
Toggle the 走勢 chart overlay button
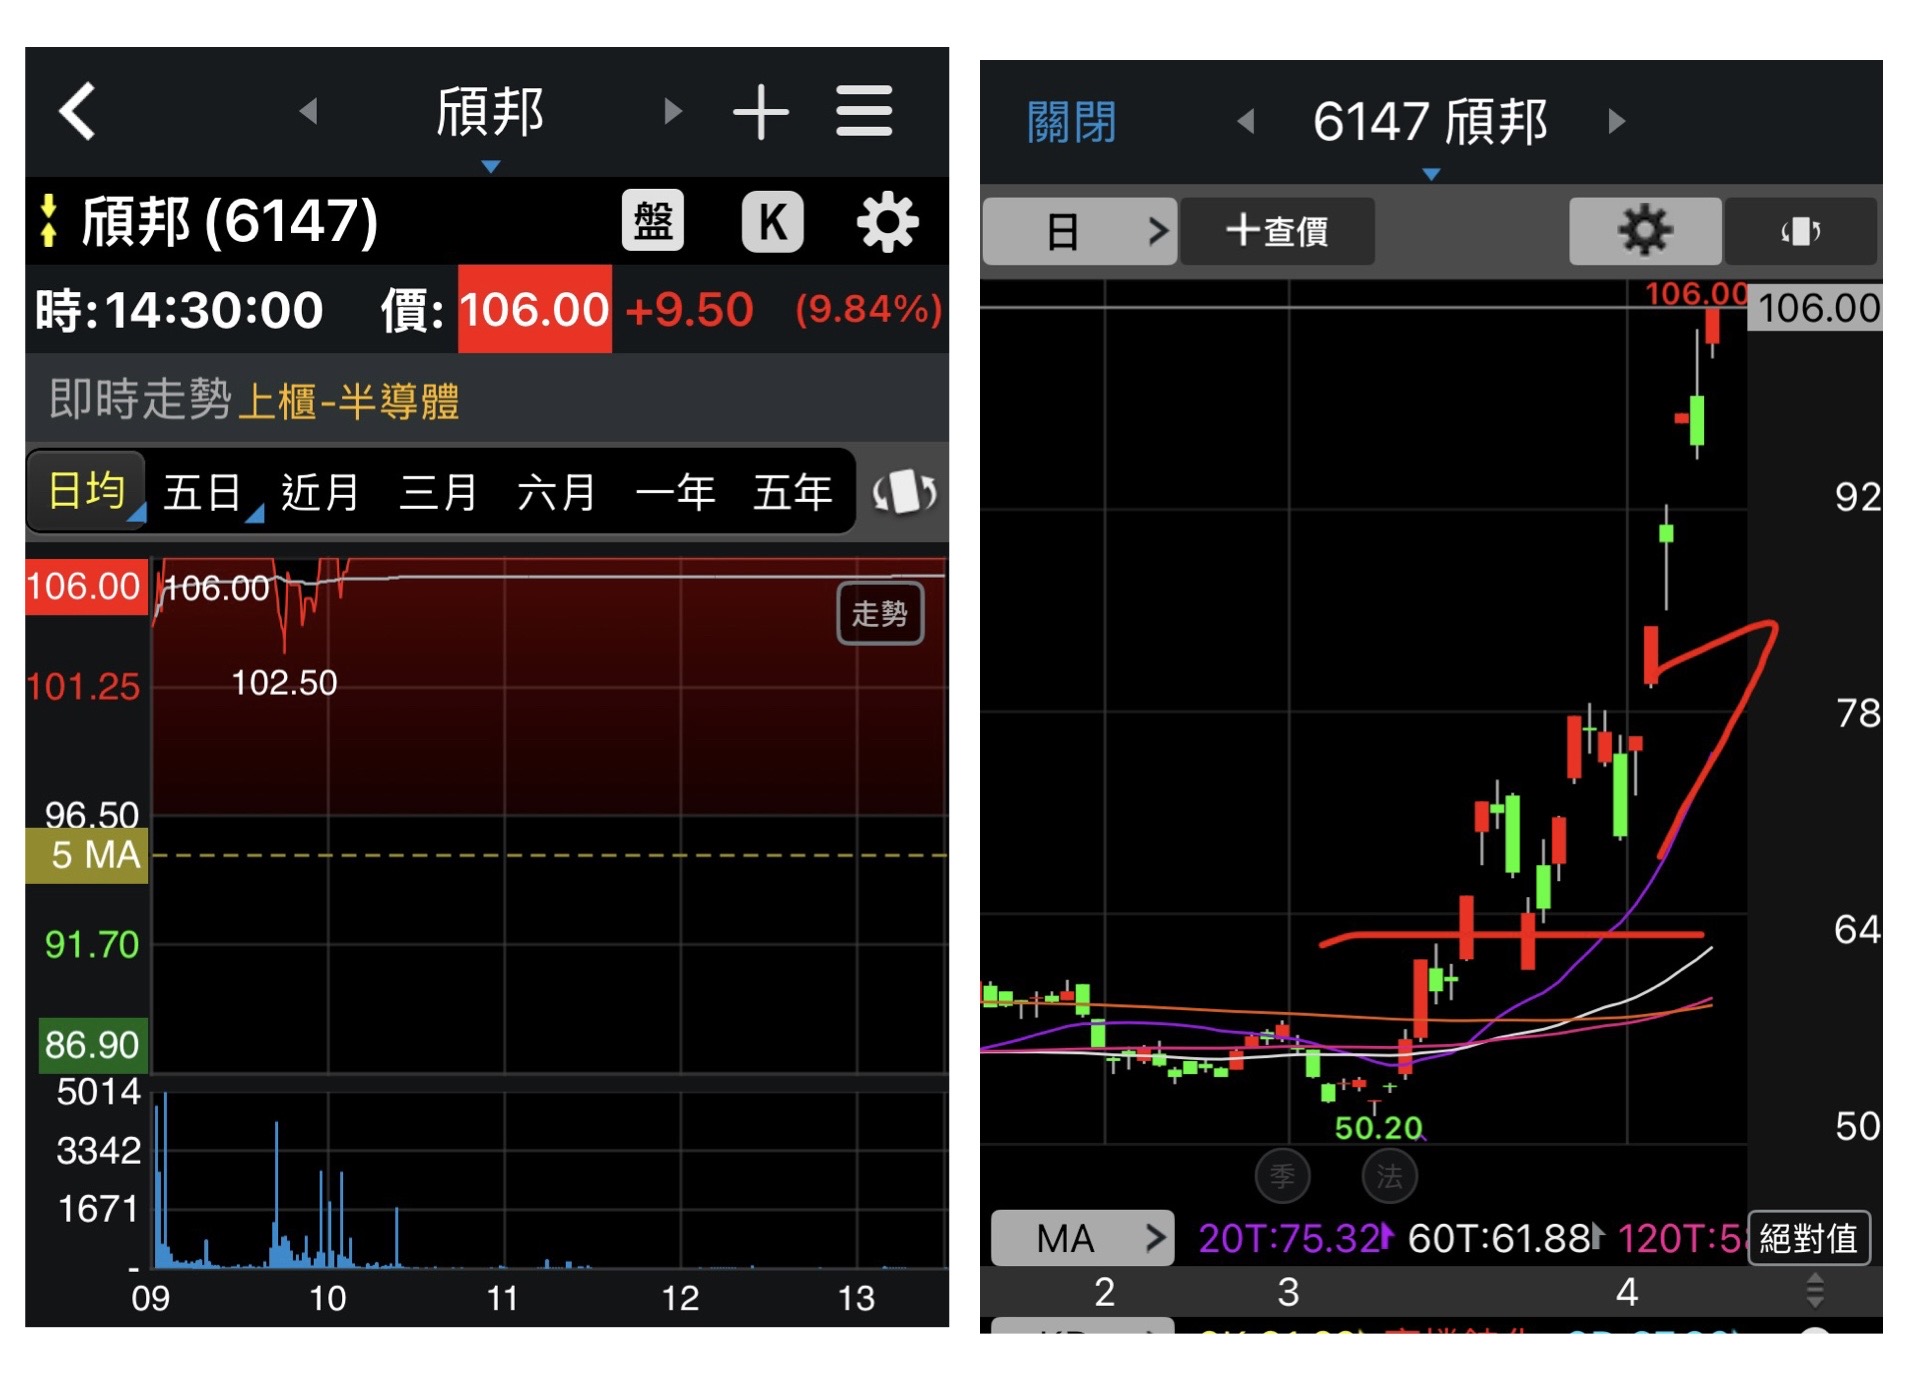pyautogui.click(x=879, y=613)
